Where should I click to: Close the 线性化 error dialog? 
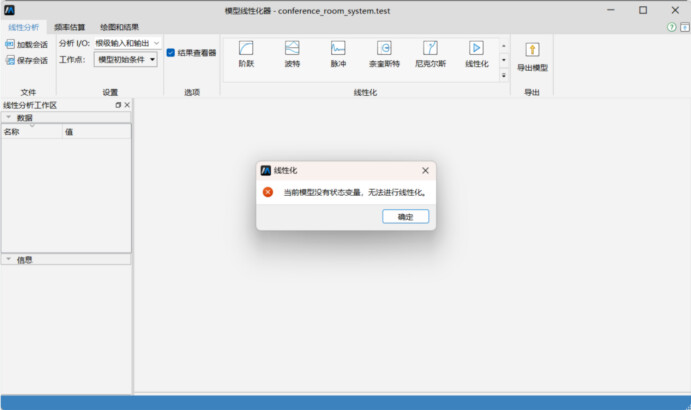[425, 170]
